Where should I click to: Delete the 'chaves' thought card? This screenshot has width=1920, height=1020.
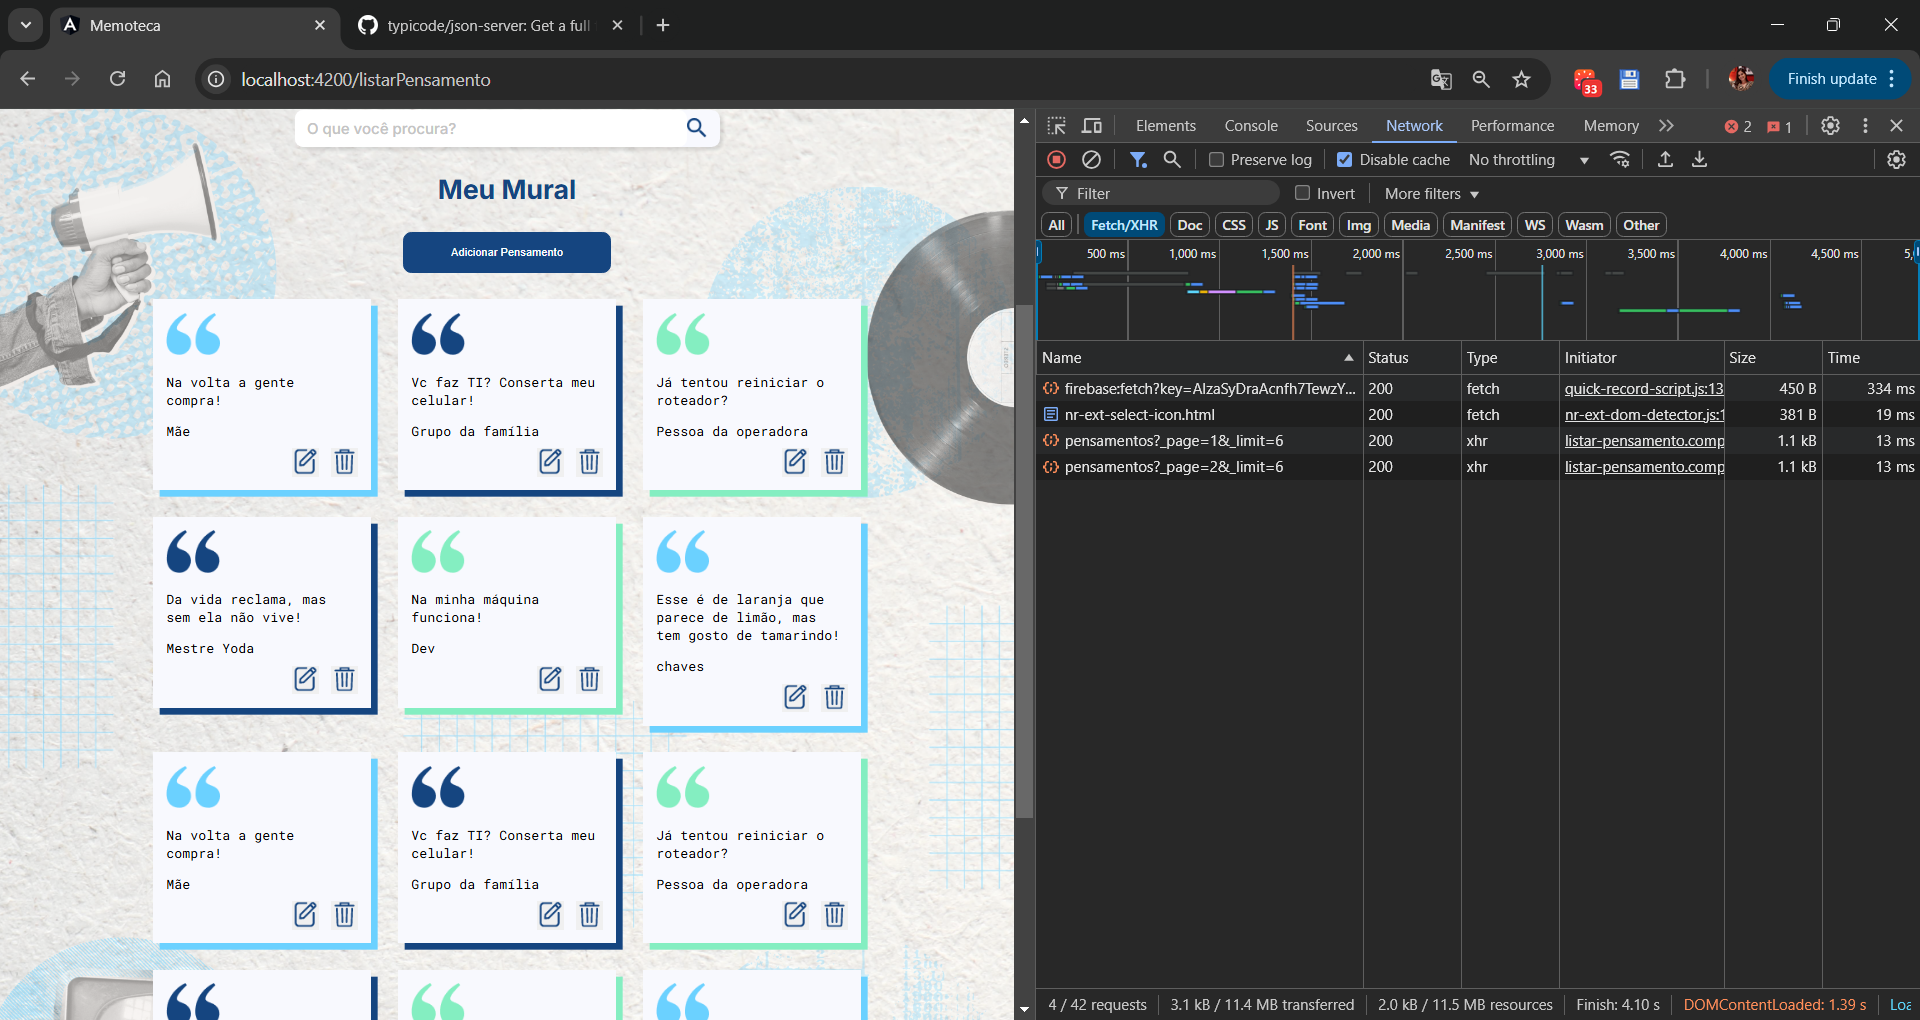click(x=834, y=697)
